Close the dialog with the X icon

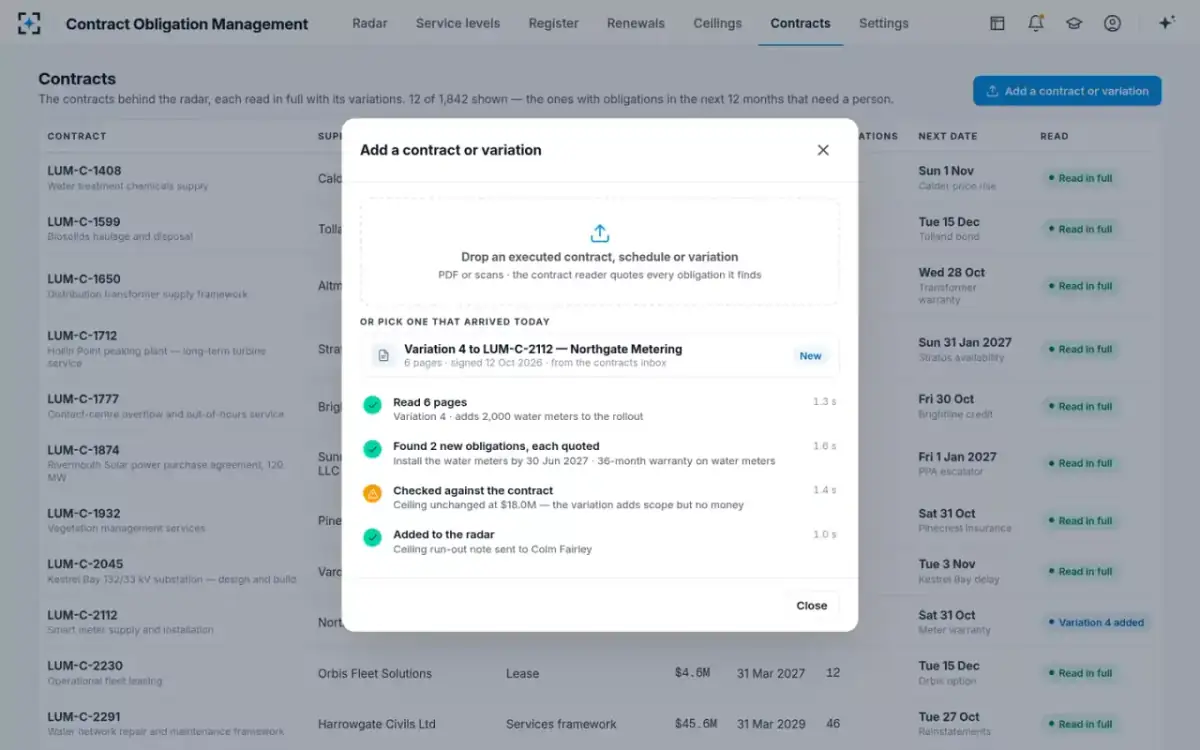[x=823, y=150]
